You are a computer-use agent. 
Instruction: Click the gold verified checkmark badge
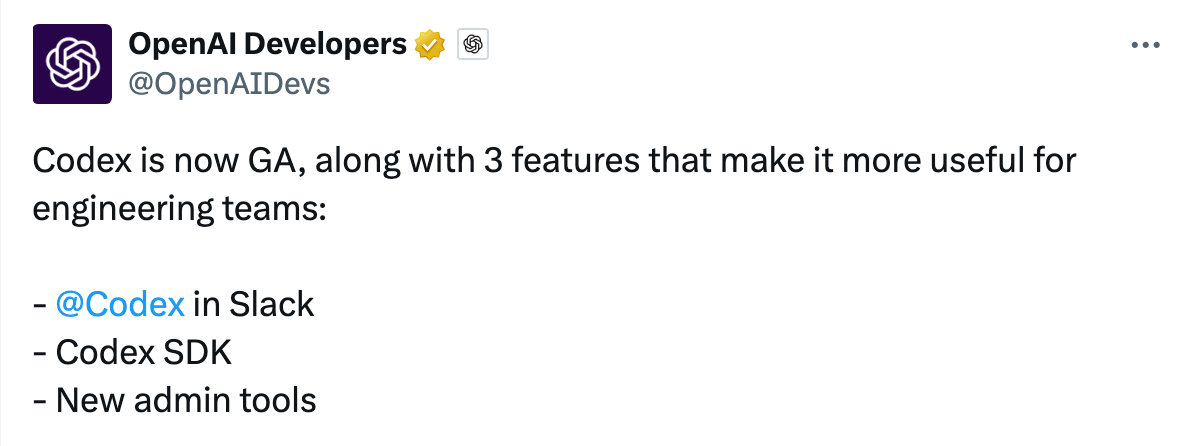coord(431,45)
